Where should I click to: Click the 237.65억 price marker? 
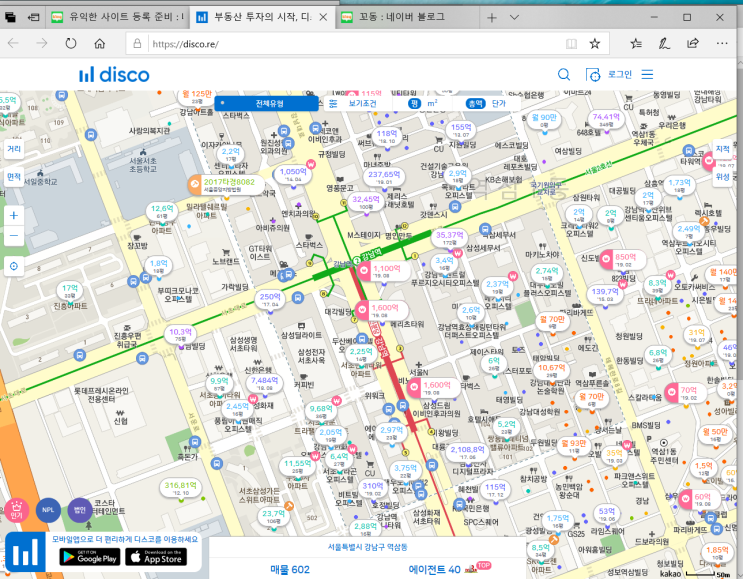[384, 177]
